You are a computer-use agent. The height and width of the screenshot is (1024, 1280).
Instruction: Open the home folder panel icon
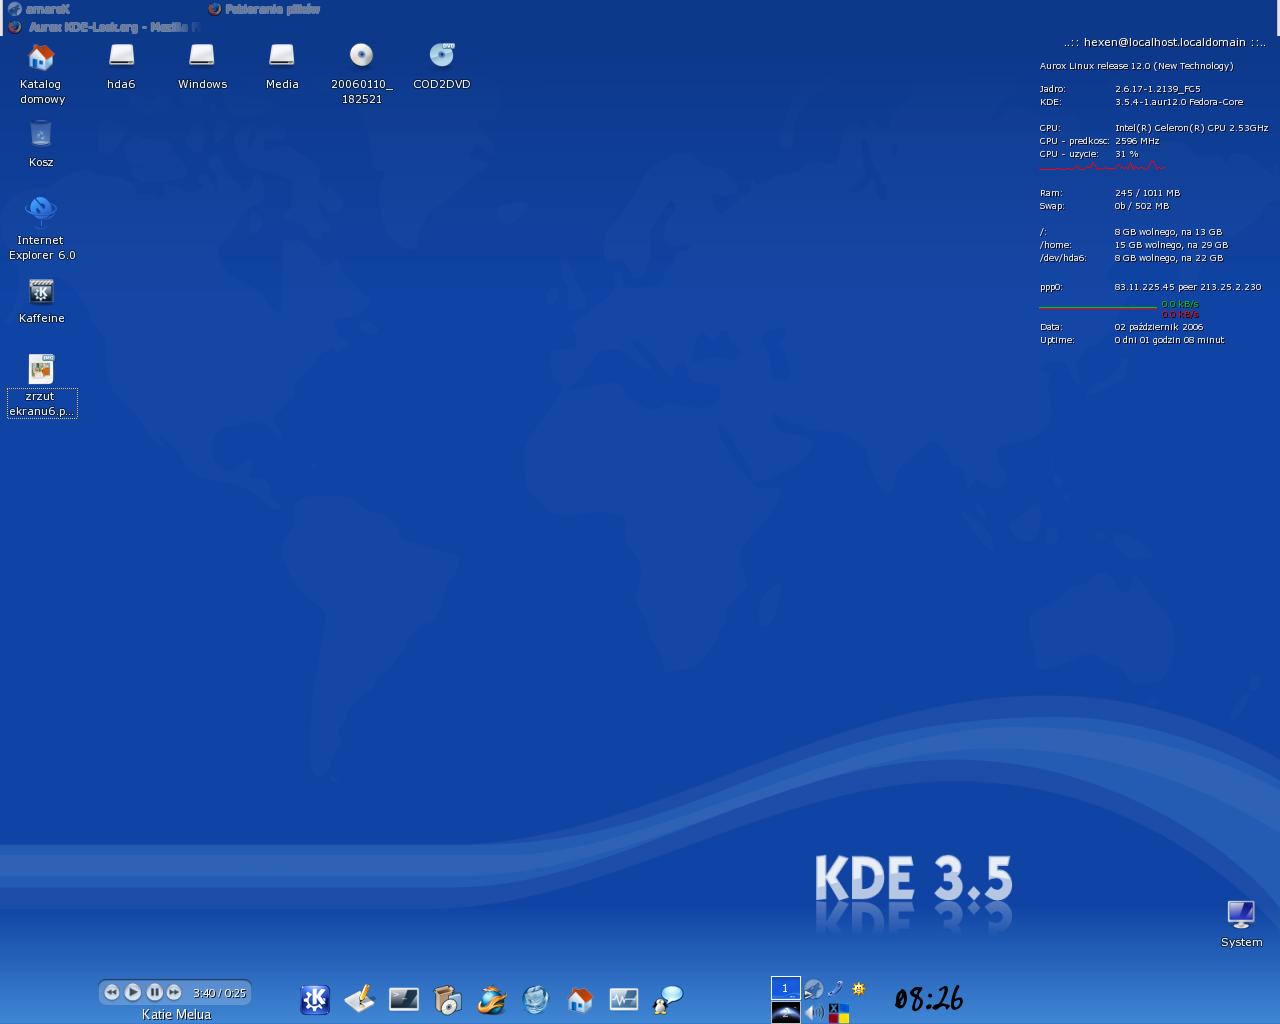click(x=579, y=999)
